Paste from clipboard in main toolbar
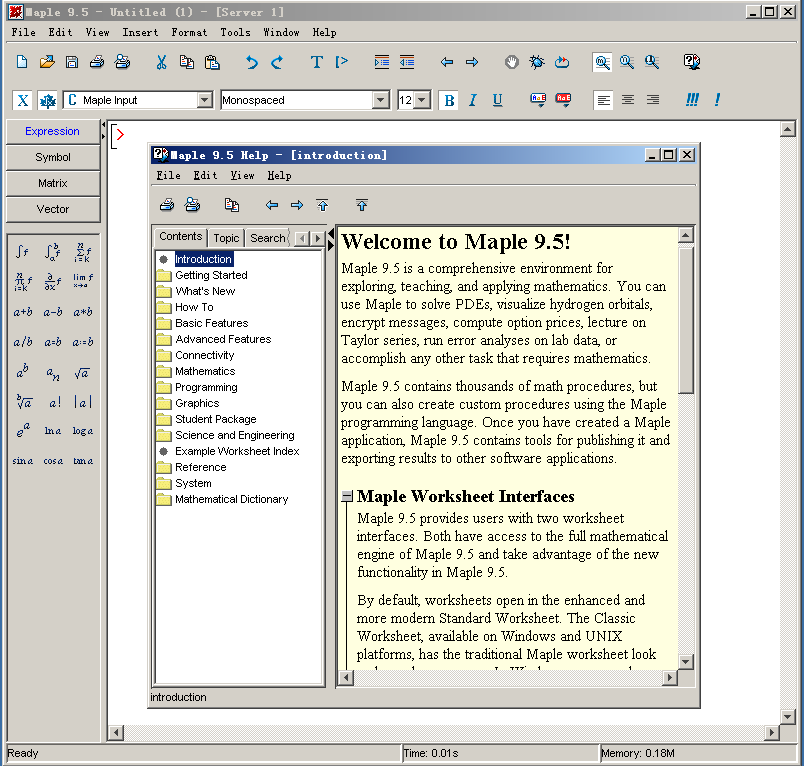Viewport: 804px width, 766px height. 212,62
